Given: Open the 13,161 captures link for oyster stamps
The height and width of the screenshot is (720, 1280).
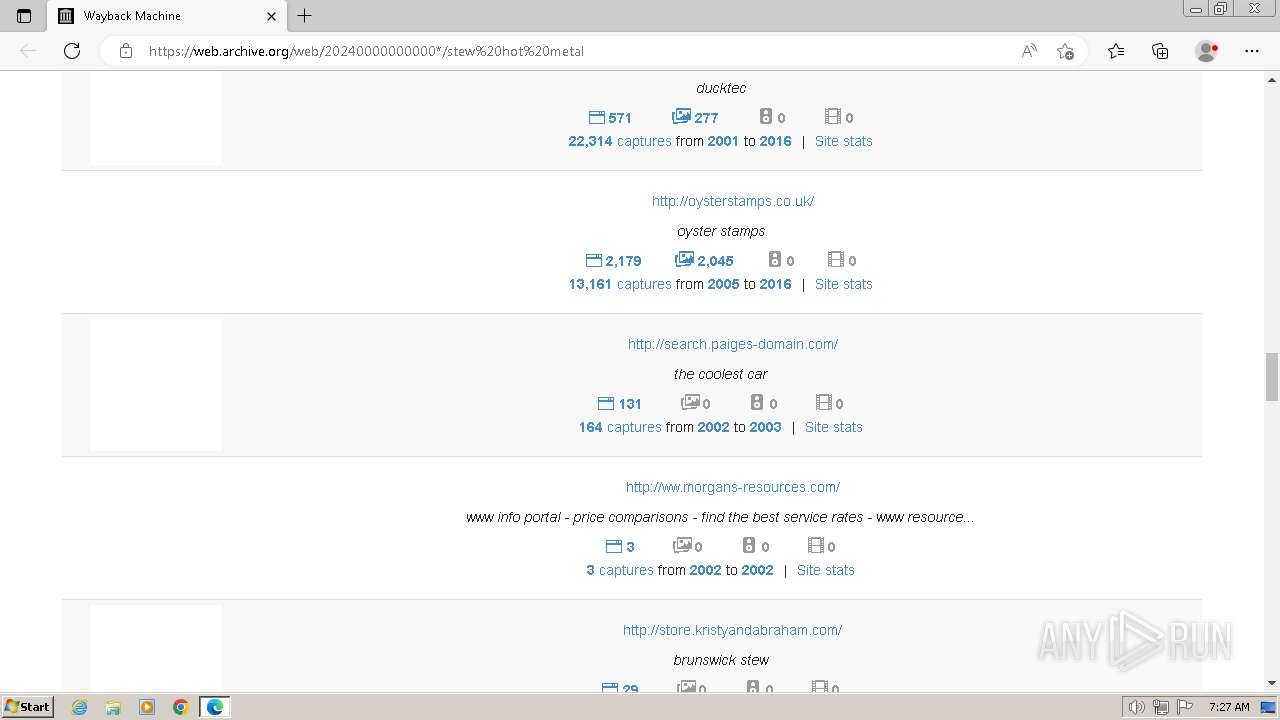Looking at the screenshot, I should (620, 284).
